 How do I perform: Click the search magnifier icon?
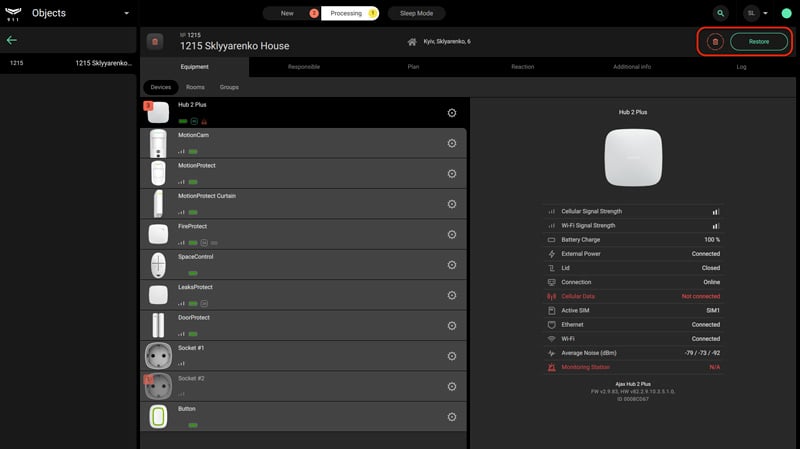point(720,13)
